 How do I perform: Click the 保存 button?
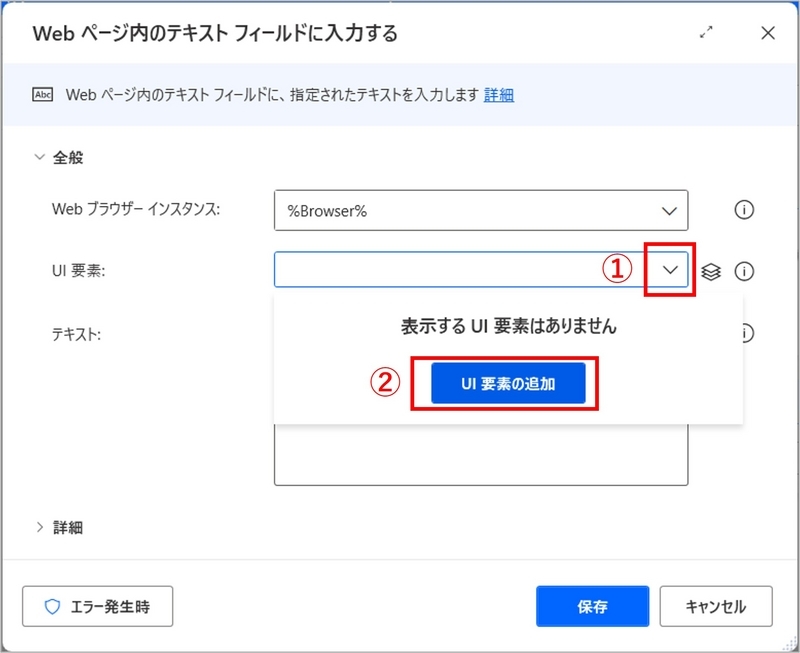(x=592, y=605)
